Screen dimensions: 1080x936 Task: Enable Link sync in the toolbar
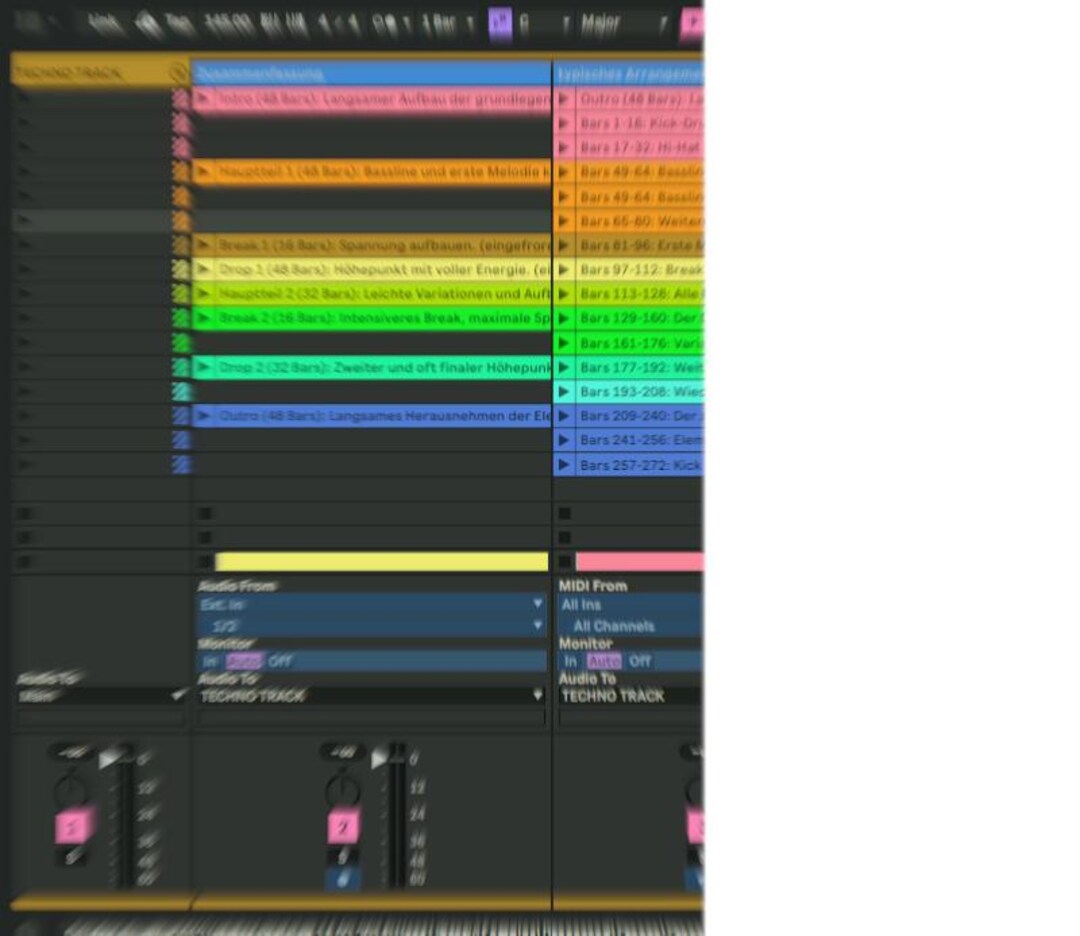(100, 20)
